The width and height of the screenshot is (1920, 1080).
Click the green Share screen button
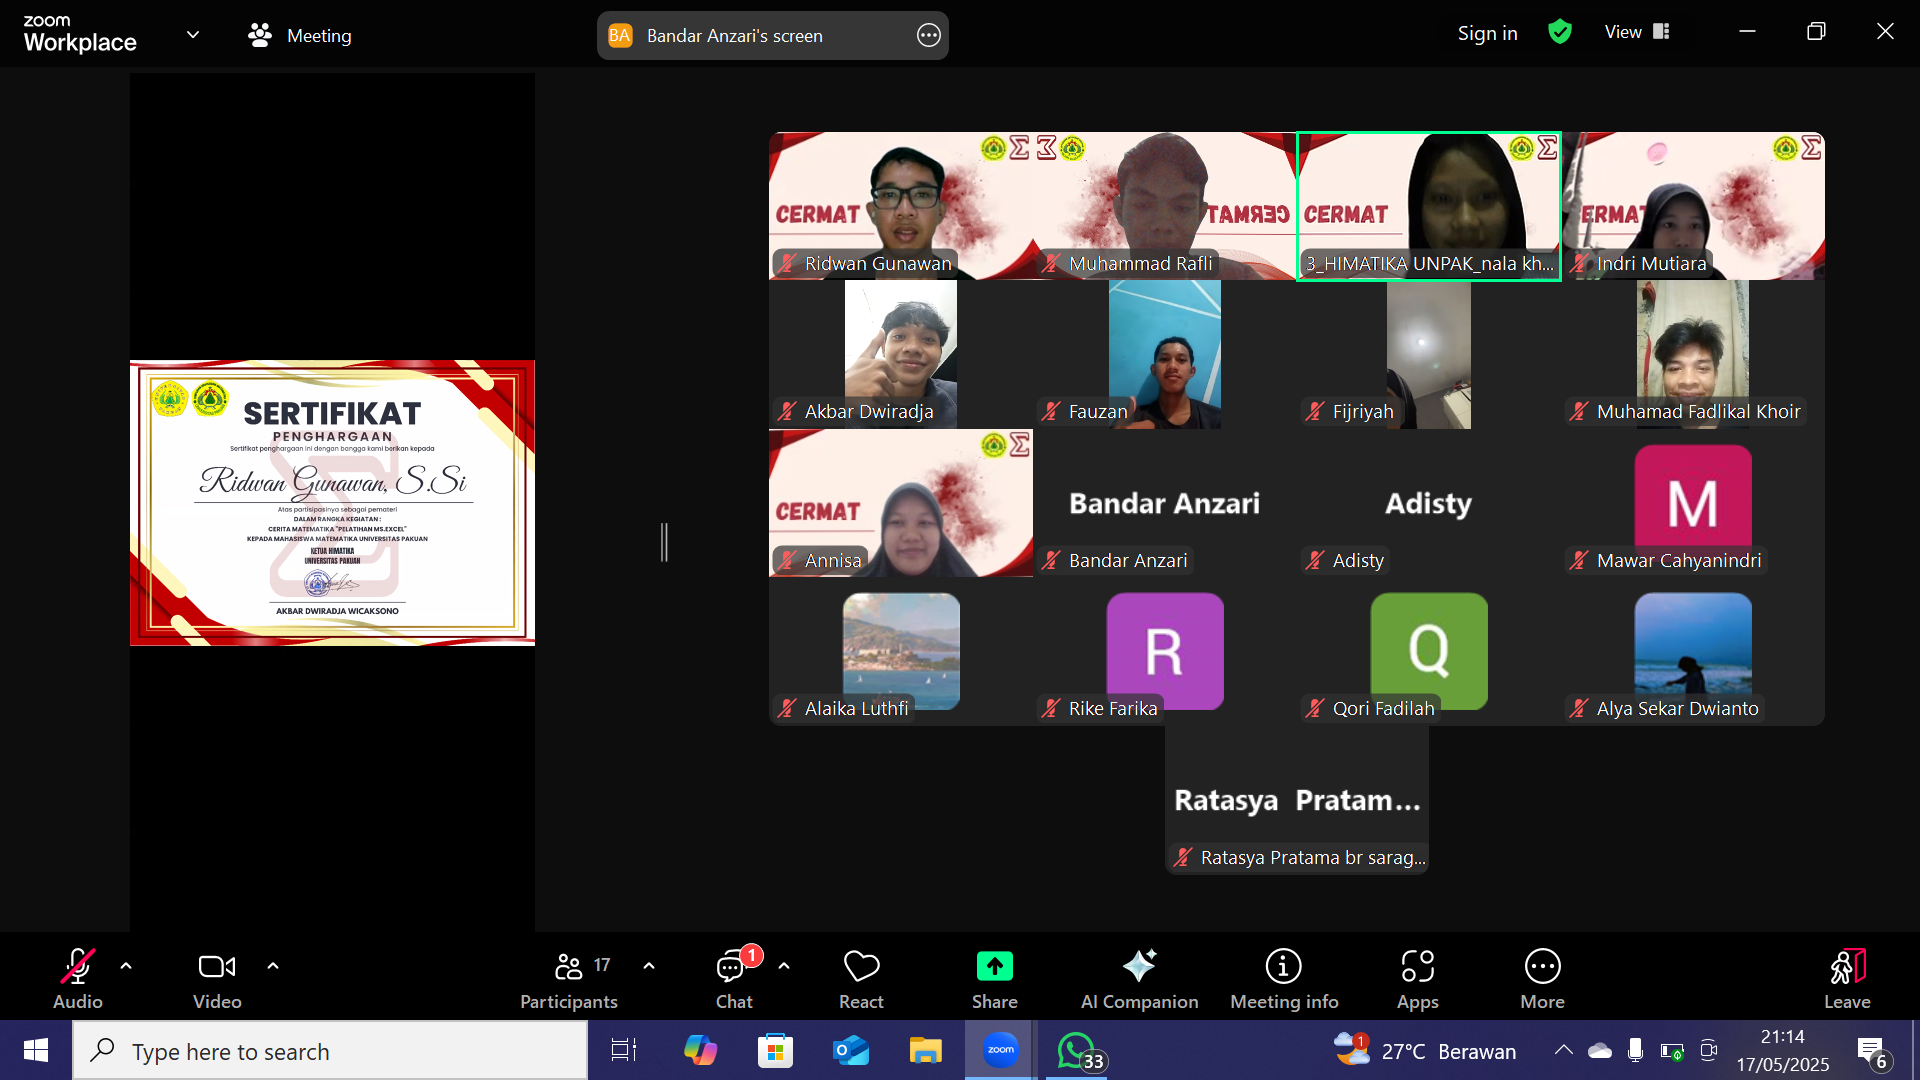pos(995,978)
